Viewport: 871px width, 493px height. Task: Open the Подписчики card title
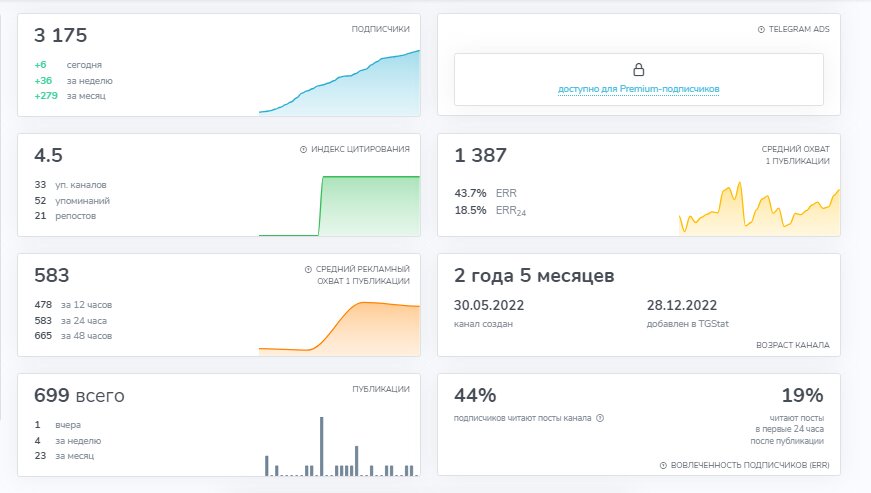[x=380, y=30]
